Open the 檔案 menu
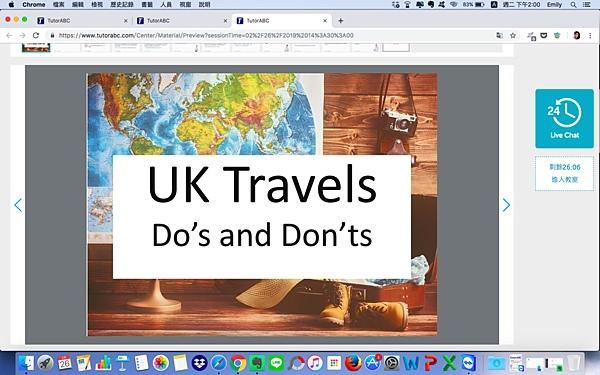This screenshot has height=375, width=600. (59, 5)
